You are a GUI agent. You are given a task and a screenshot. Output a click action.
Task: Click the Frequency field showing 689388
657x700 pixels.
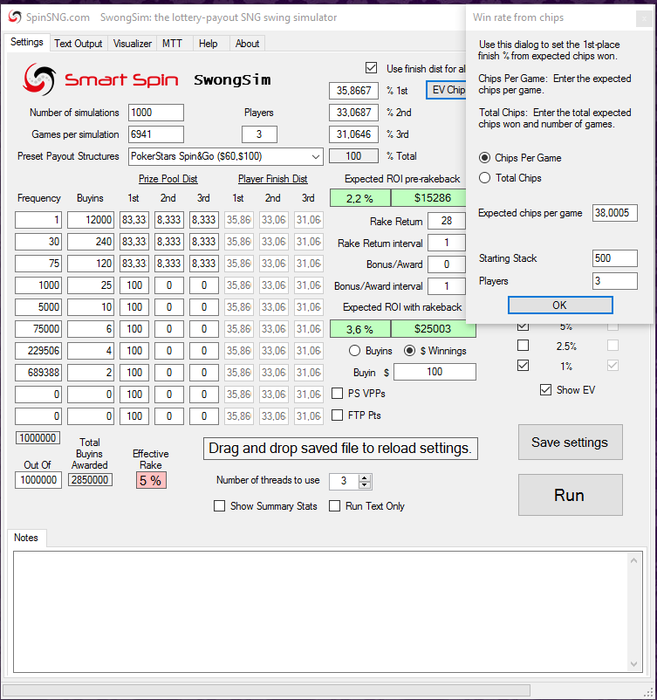pyautogui.click(x=38, y=373)
